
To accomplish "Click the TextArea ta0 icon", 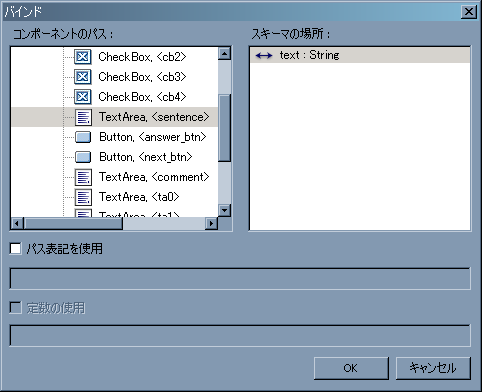I will point(83,197).
